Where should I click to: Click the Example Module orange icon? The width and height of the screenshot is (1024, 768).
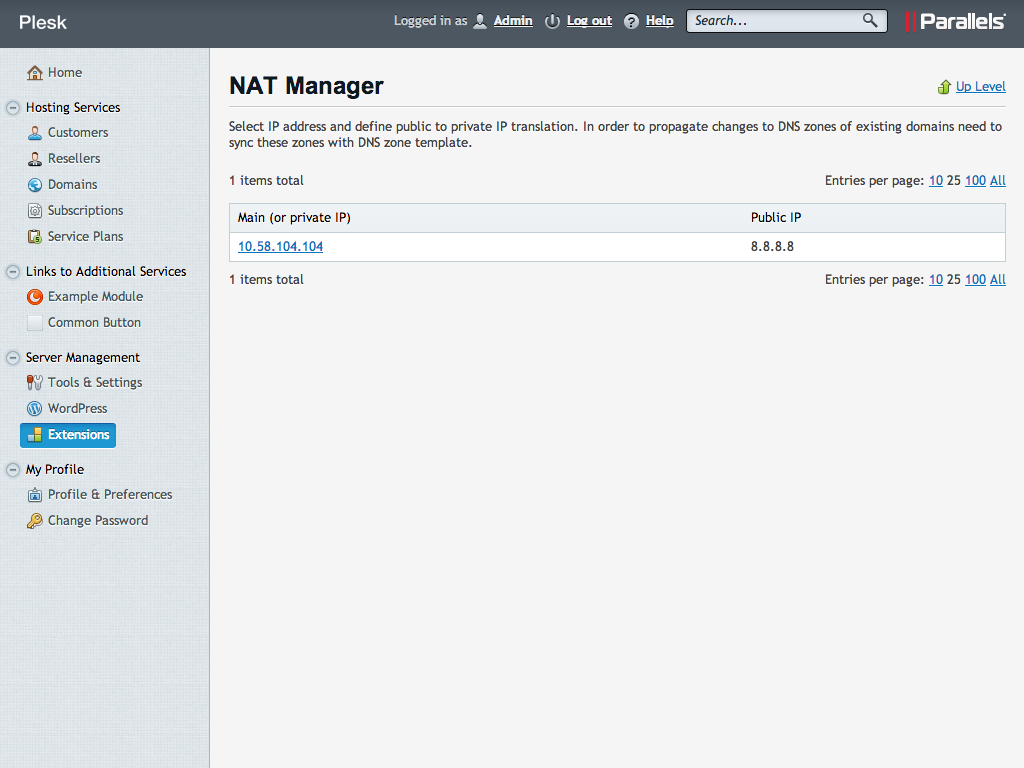click(35, 297)
